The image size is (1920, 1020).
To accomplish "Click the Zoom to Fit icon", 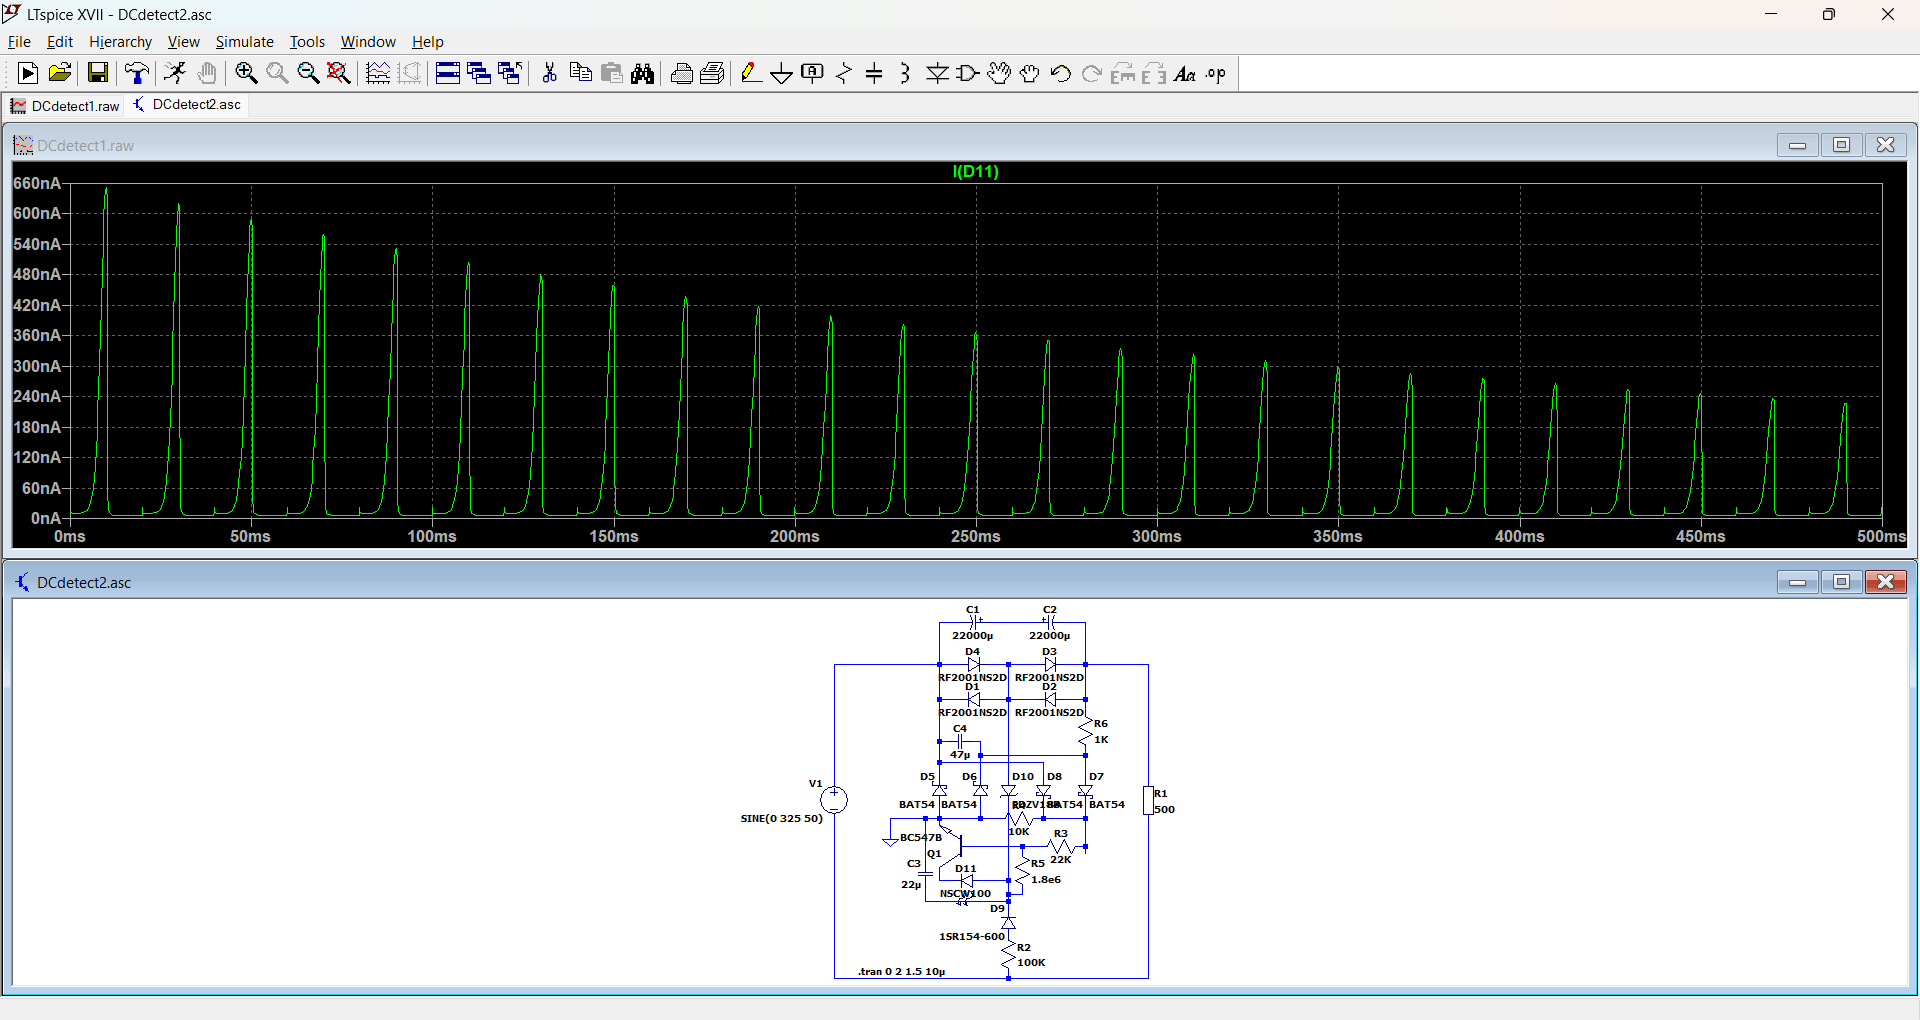I will 339,73.
